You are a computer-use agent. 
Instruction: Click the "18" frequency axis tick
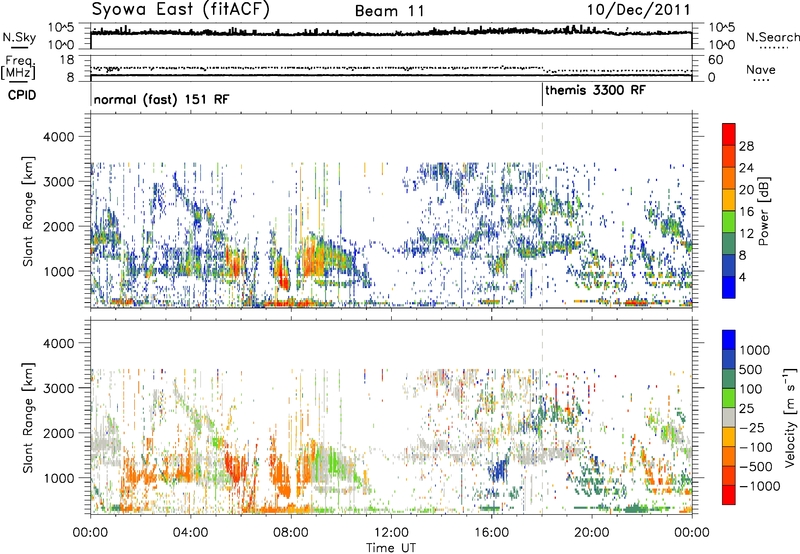pos(67,60)
